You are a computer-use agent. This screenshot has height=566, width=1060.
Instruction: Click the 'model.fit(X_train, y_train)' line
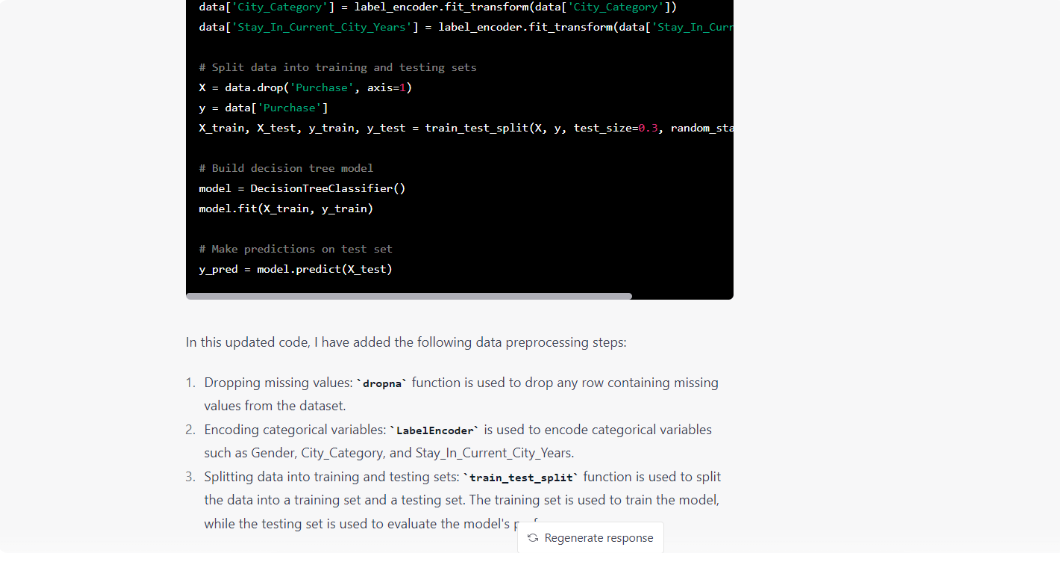pyautogui.click(x=286, y=209)
